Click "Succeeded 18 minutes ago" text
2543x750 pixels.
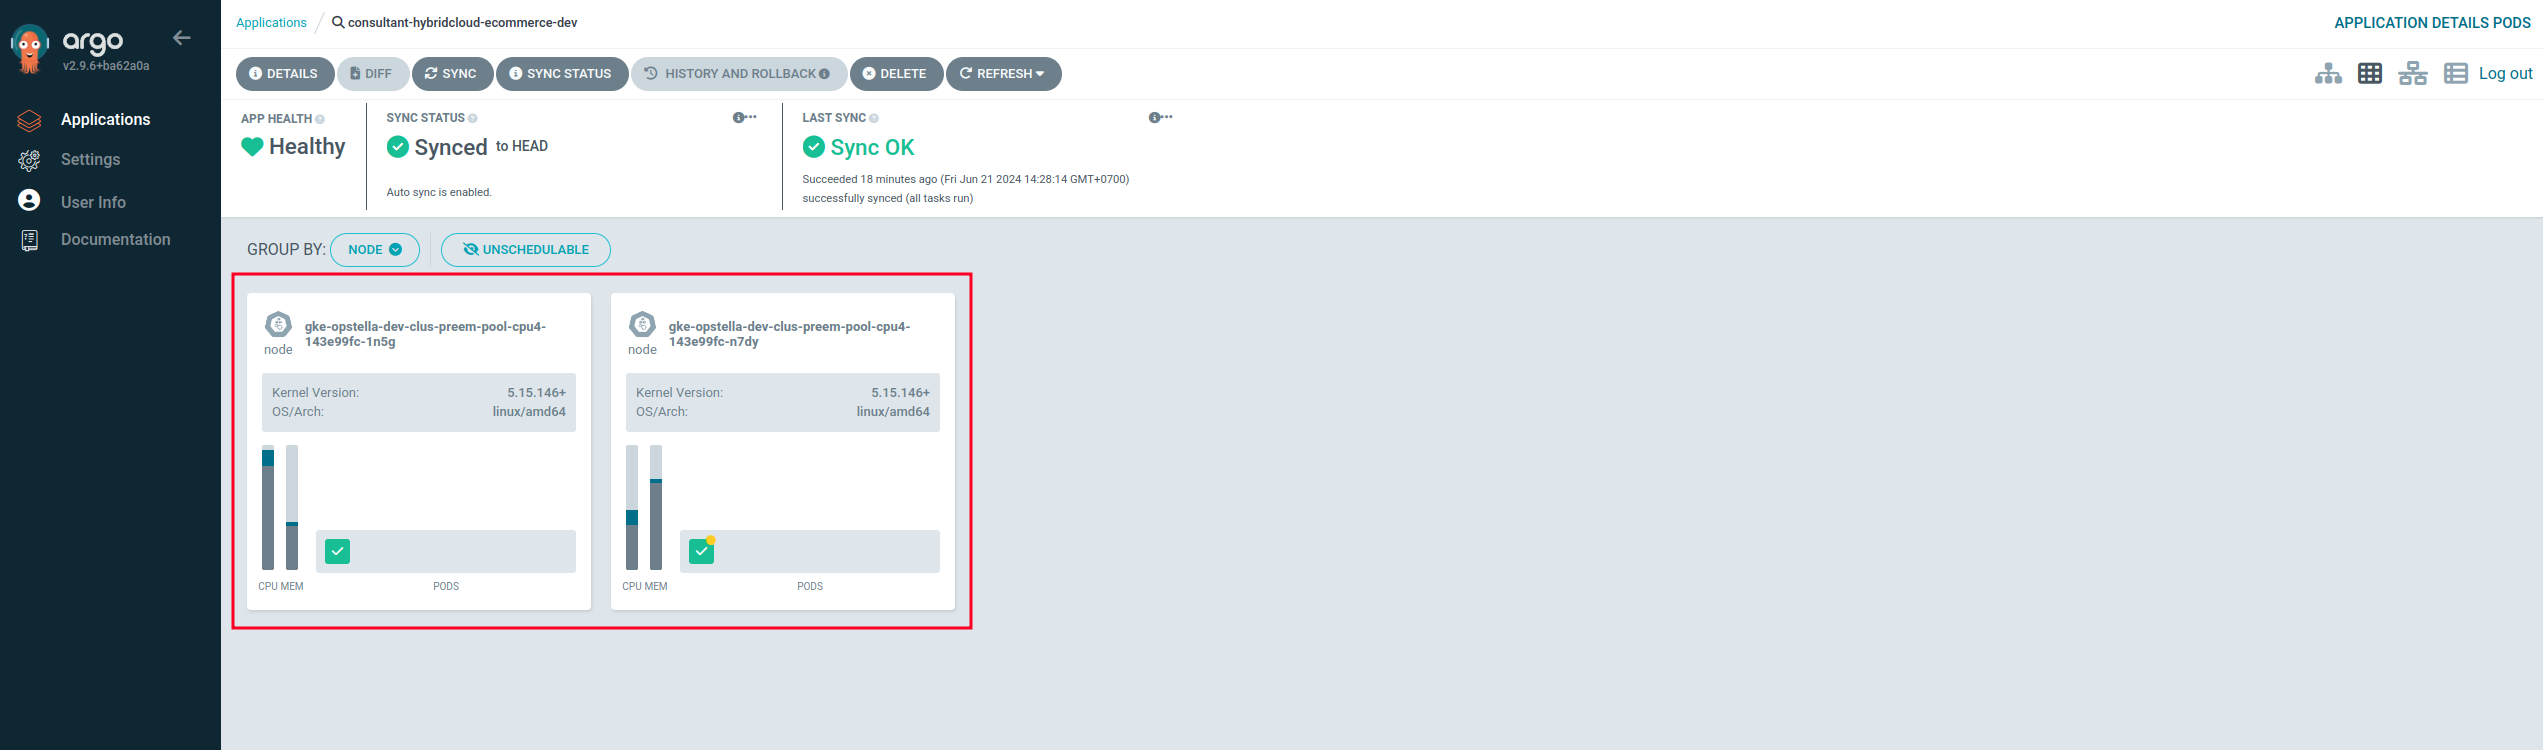[870, 179]
